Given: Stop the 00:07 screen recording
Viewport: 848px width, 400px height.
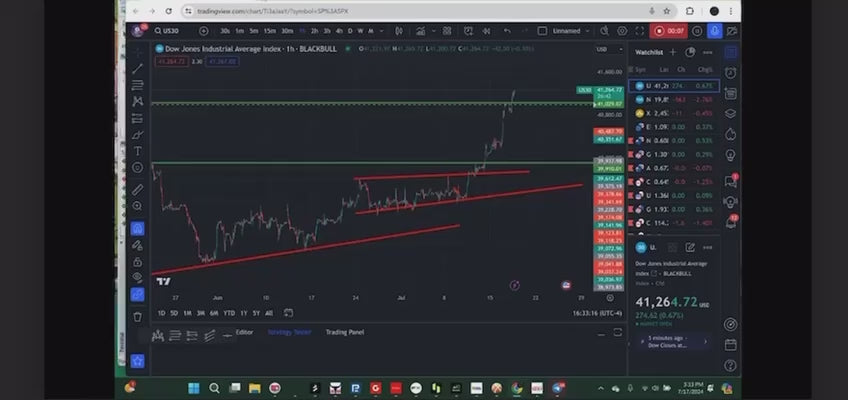Looking at the screenshot, I should [x=668, y=31].
